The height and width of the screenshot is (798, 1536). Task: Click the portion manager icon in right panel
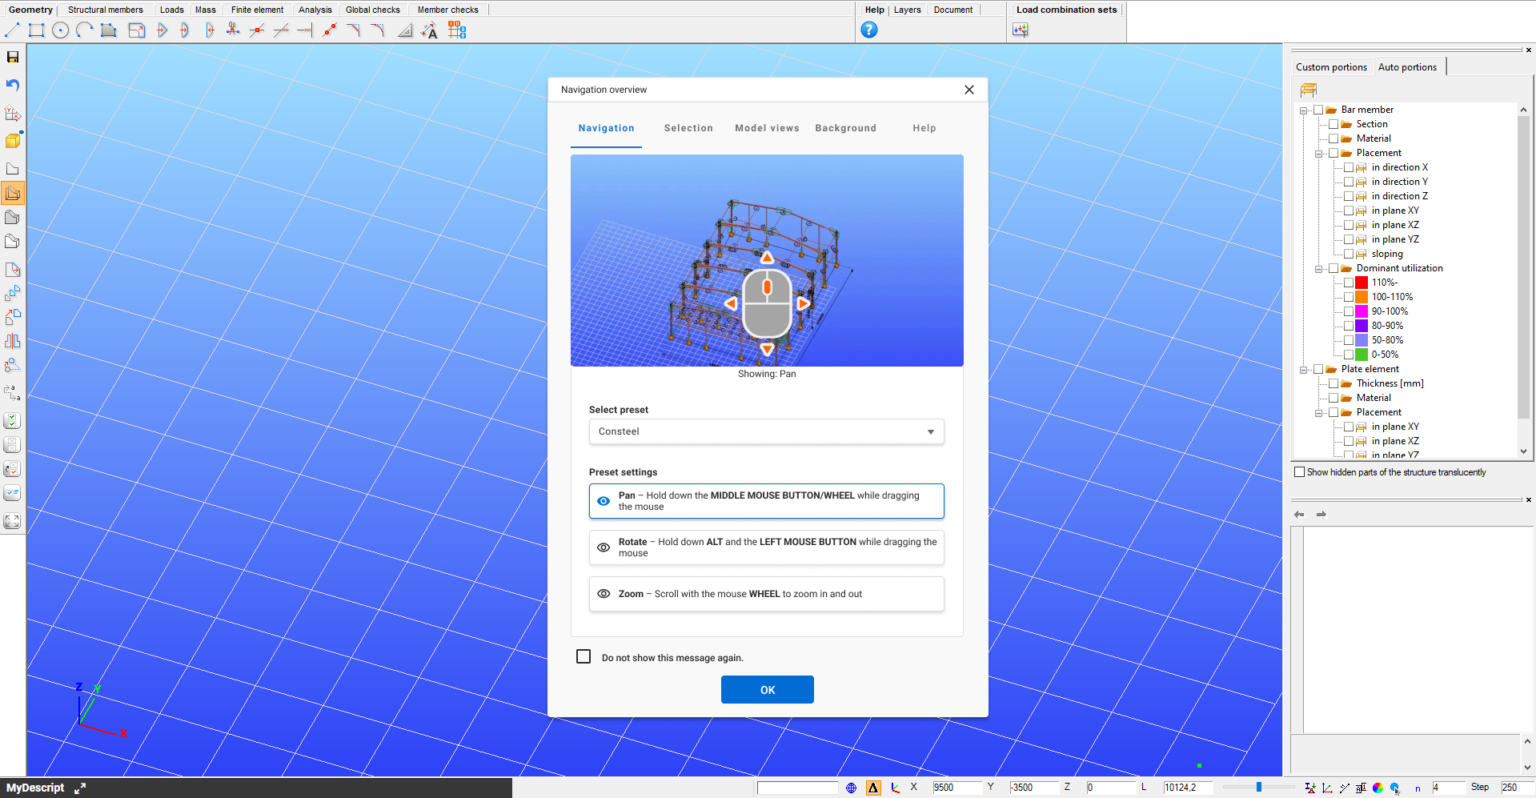1308,90
